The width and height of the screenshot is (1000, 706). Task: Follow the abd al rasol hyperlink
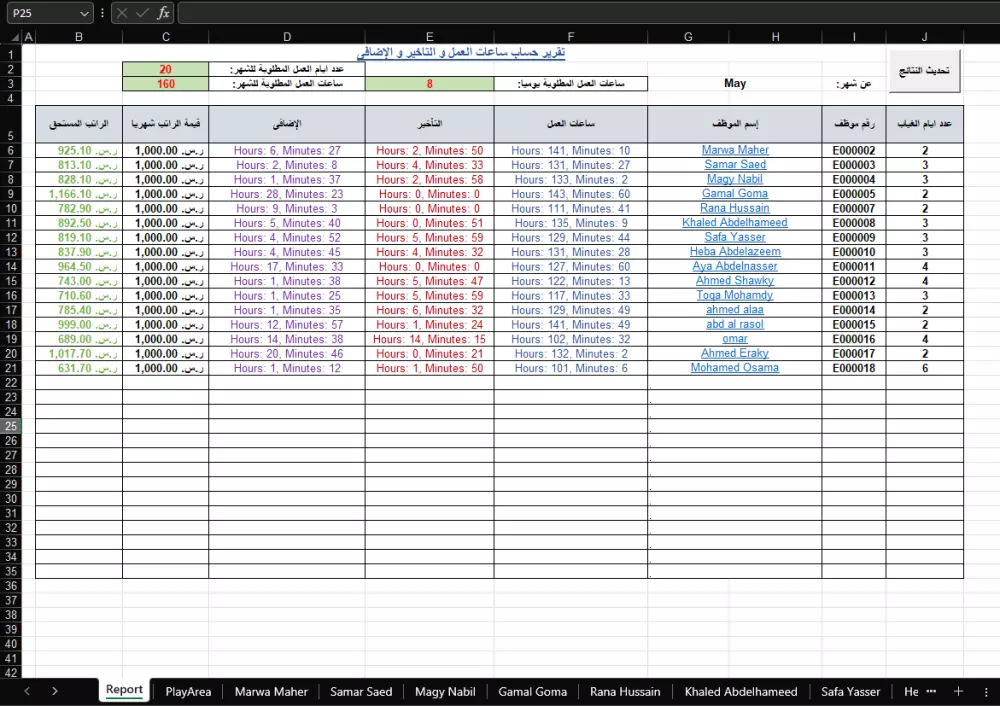[x=734, y=324]
